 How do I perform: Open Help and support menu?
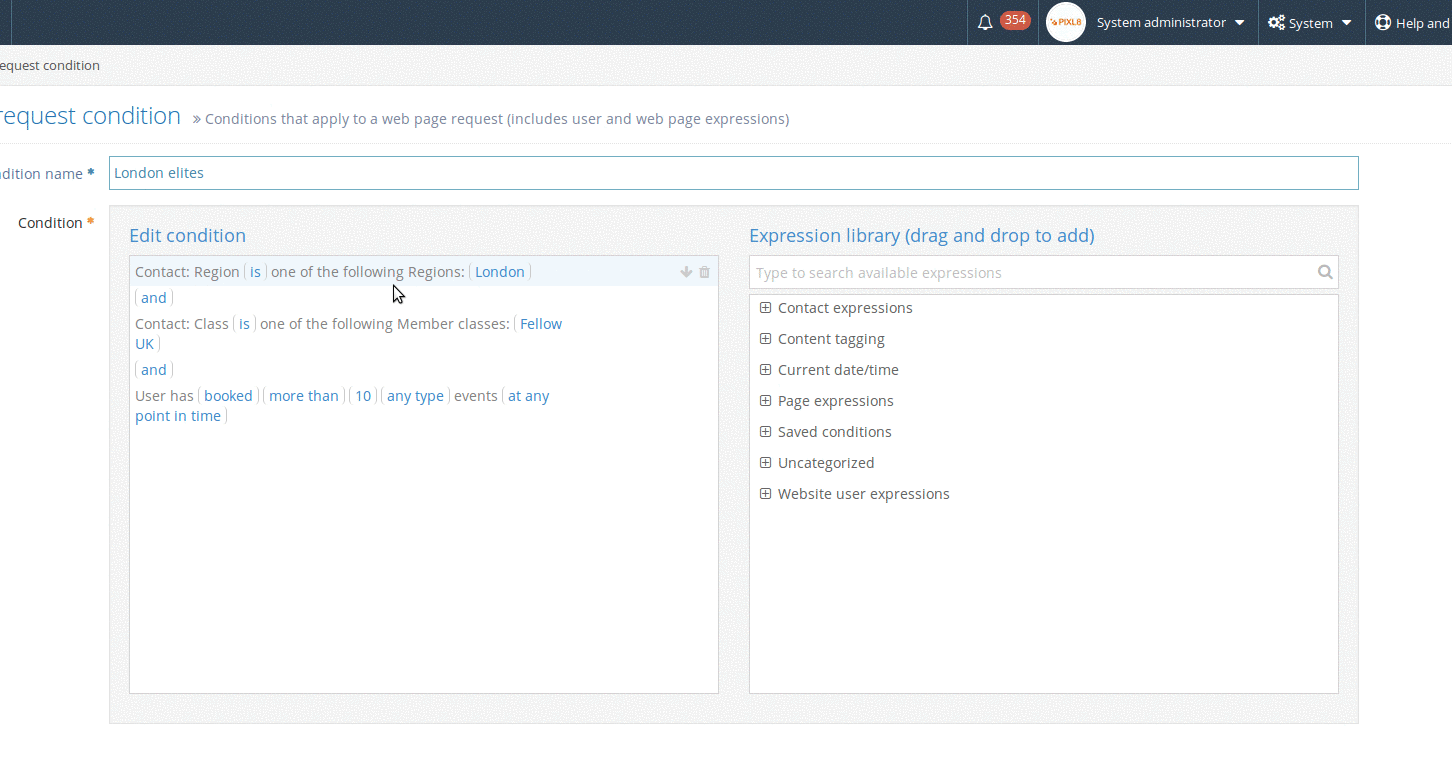point(1413,23)
